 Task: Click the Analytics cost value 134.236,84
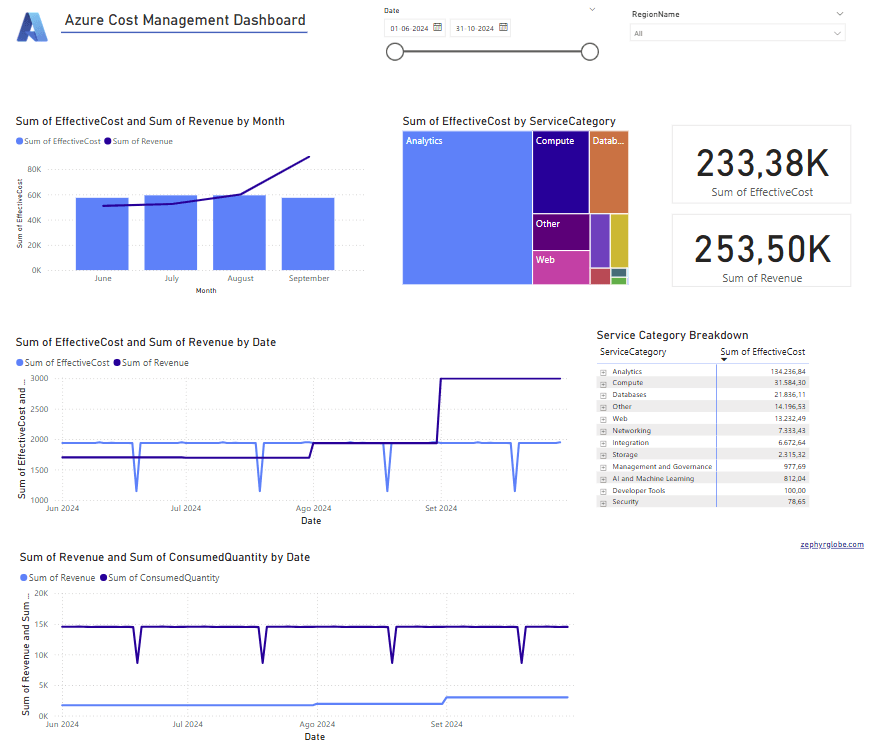pos(788,372)
